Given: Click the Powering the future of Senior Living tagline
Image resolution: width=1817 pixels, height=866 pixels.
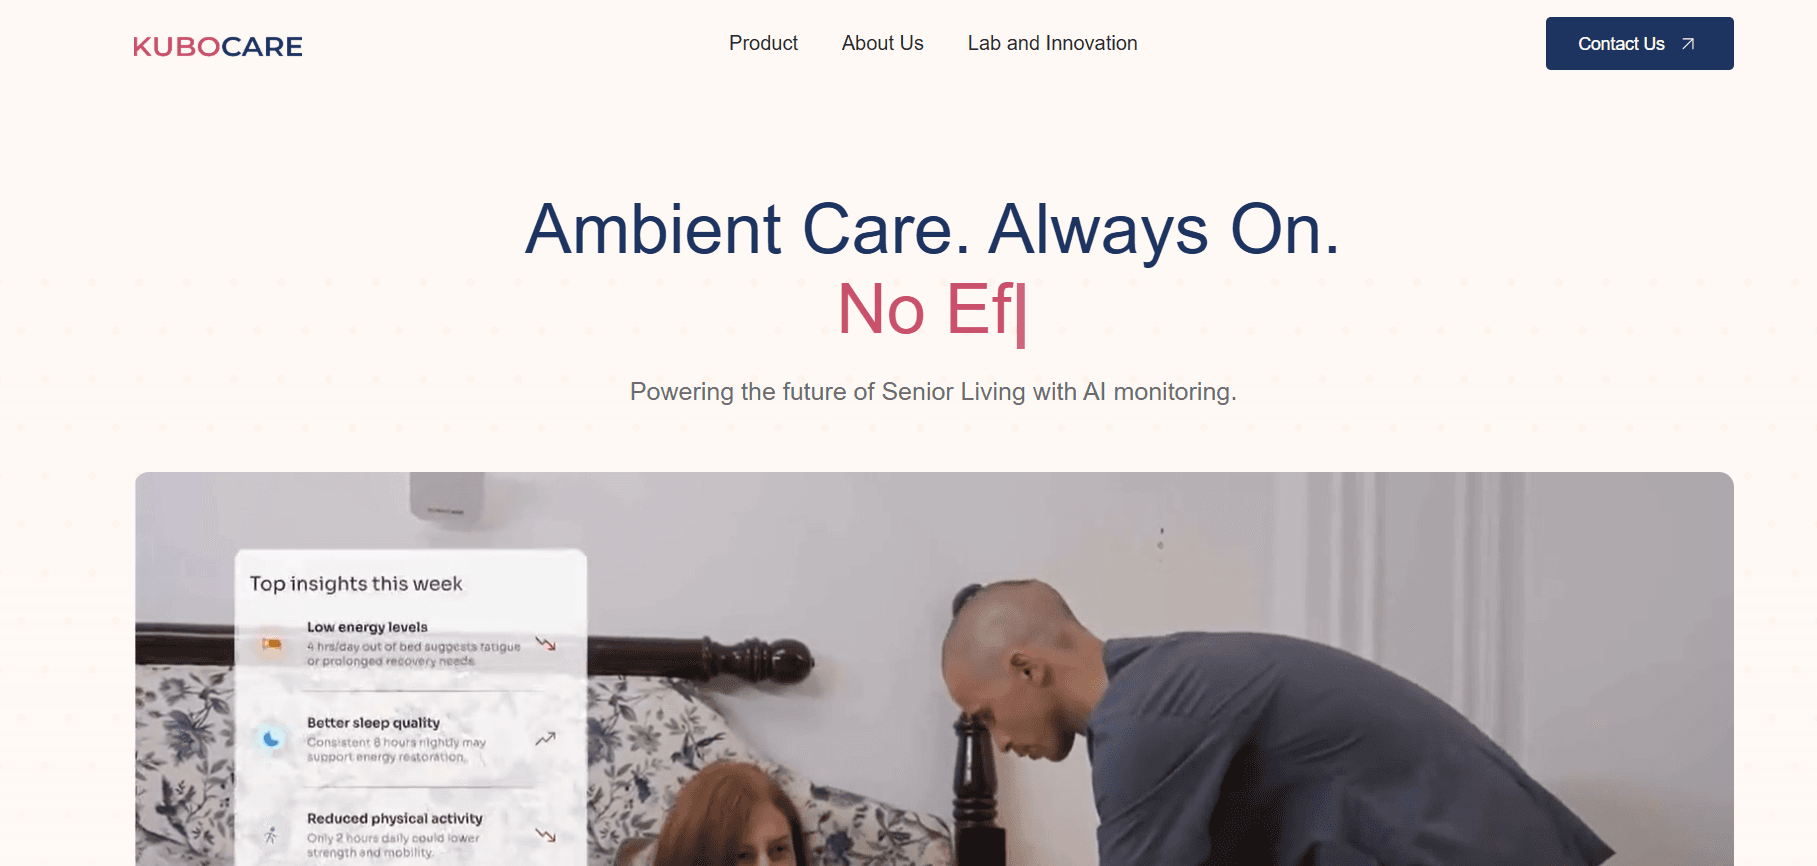Looking at the screenshot, I should [933, 392].
